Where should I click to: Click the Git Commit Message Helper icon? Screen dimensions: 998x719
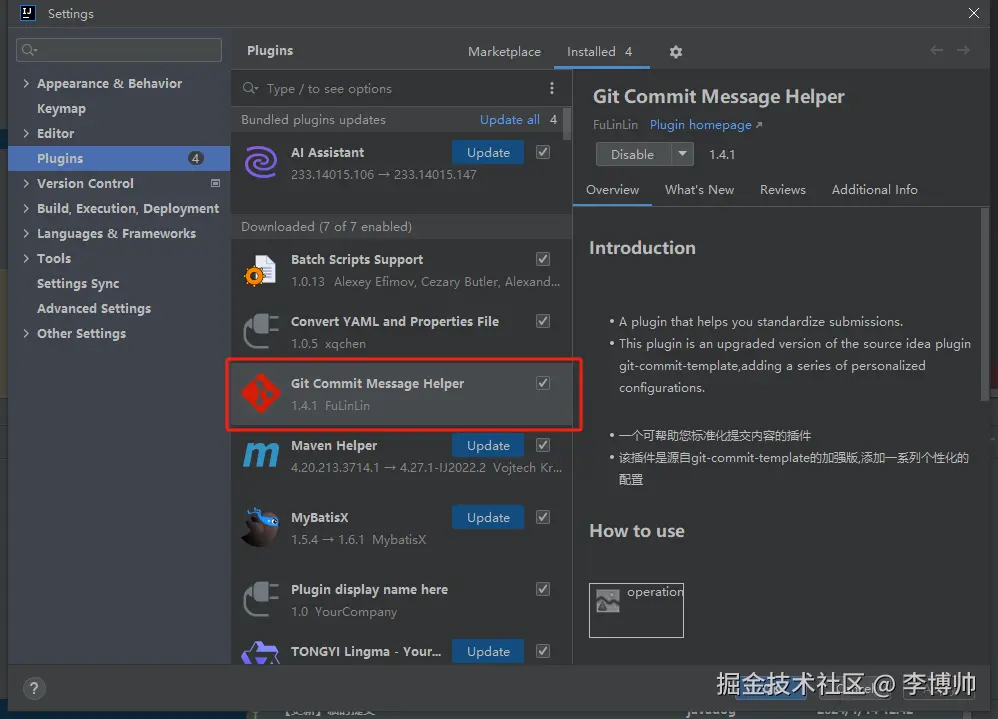tap(261, 393)
